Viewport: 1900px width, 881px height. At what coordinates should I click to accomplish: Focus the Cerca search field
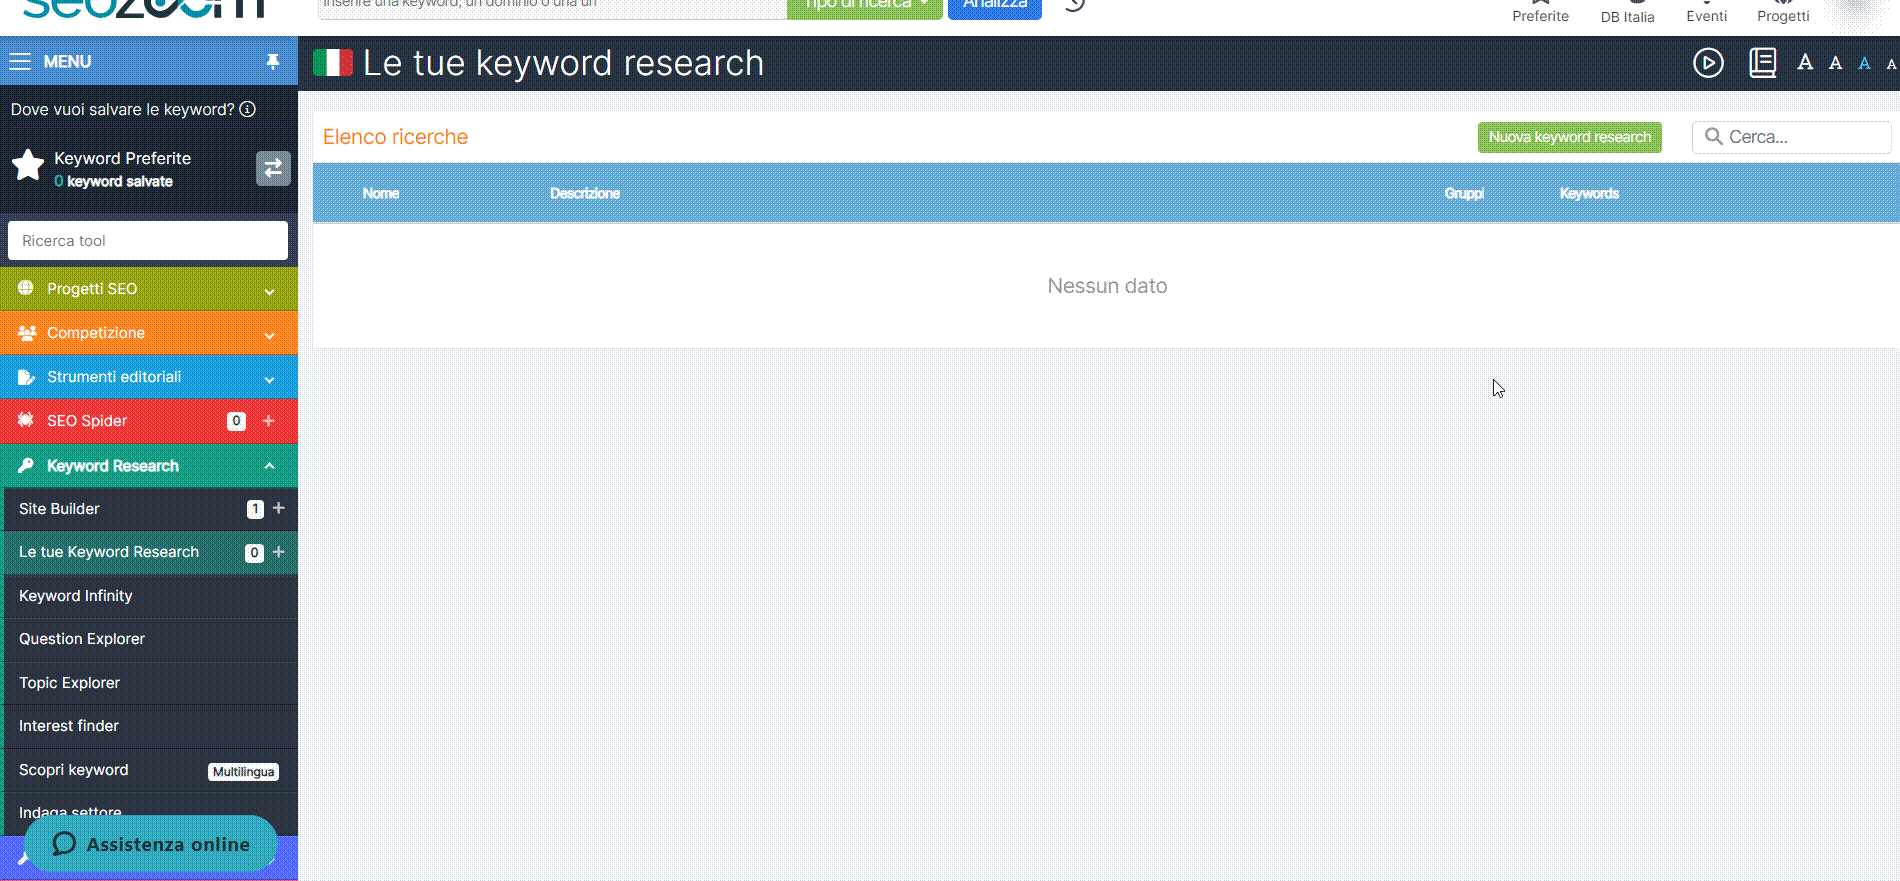pos(1792,137)
